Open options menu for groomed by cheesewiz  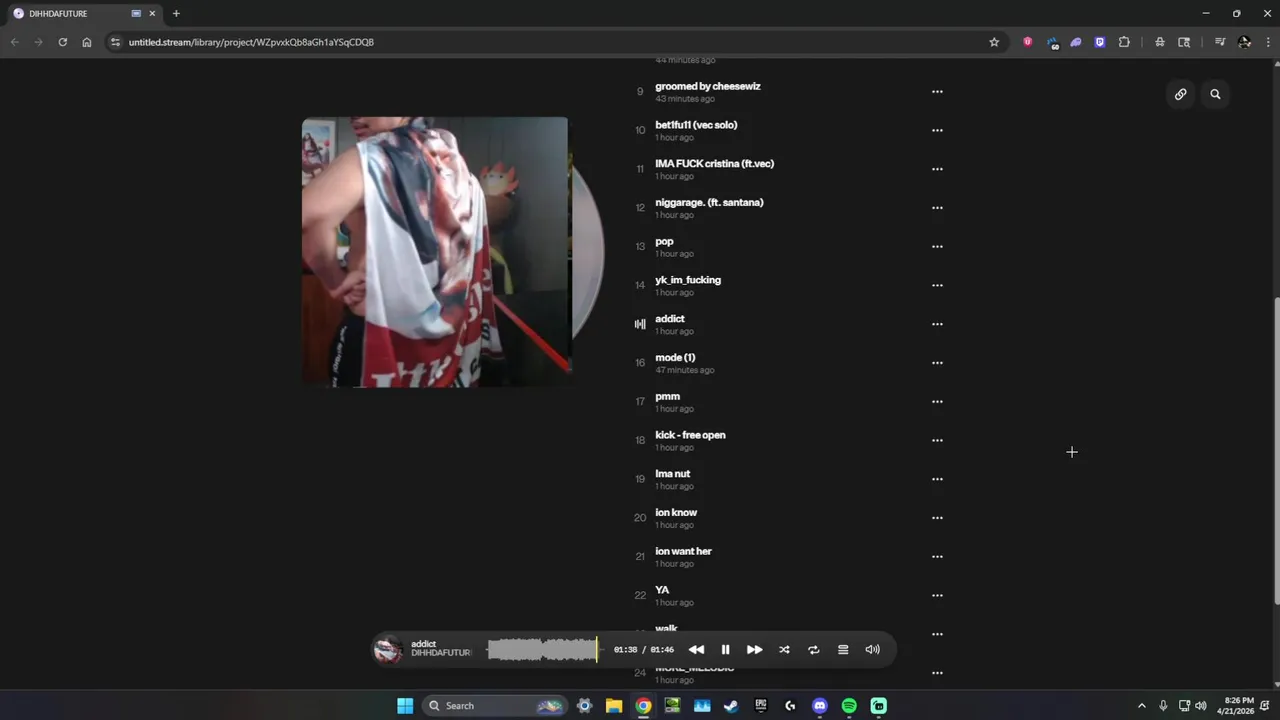point(937,91)
